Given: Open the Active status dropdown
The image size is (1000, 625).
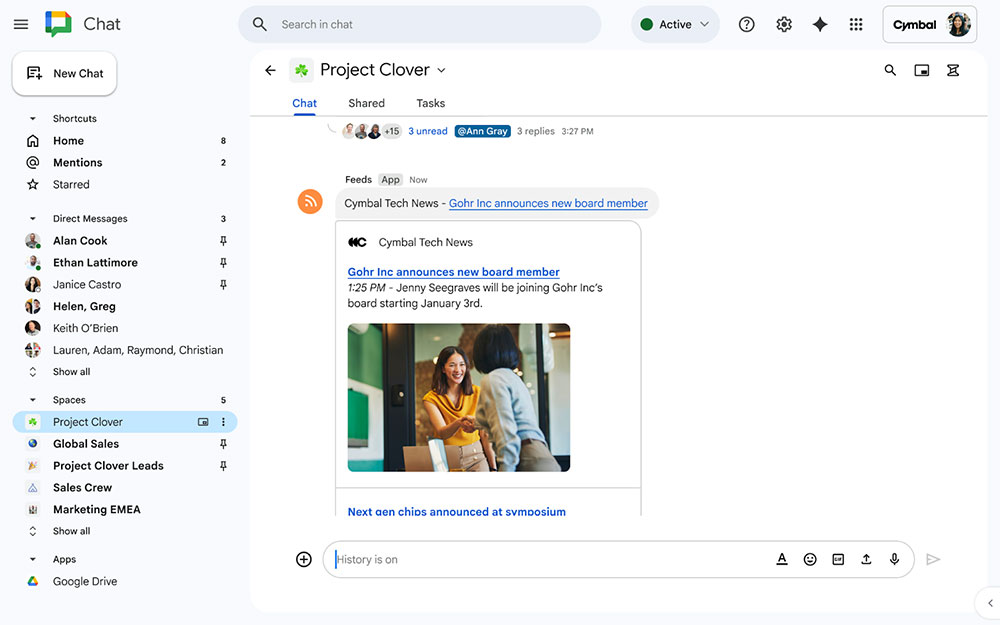Looking at the screenshot, I should click(675, 24).
